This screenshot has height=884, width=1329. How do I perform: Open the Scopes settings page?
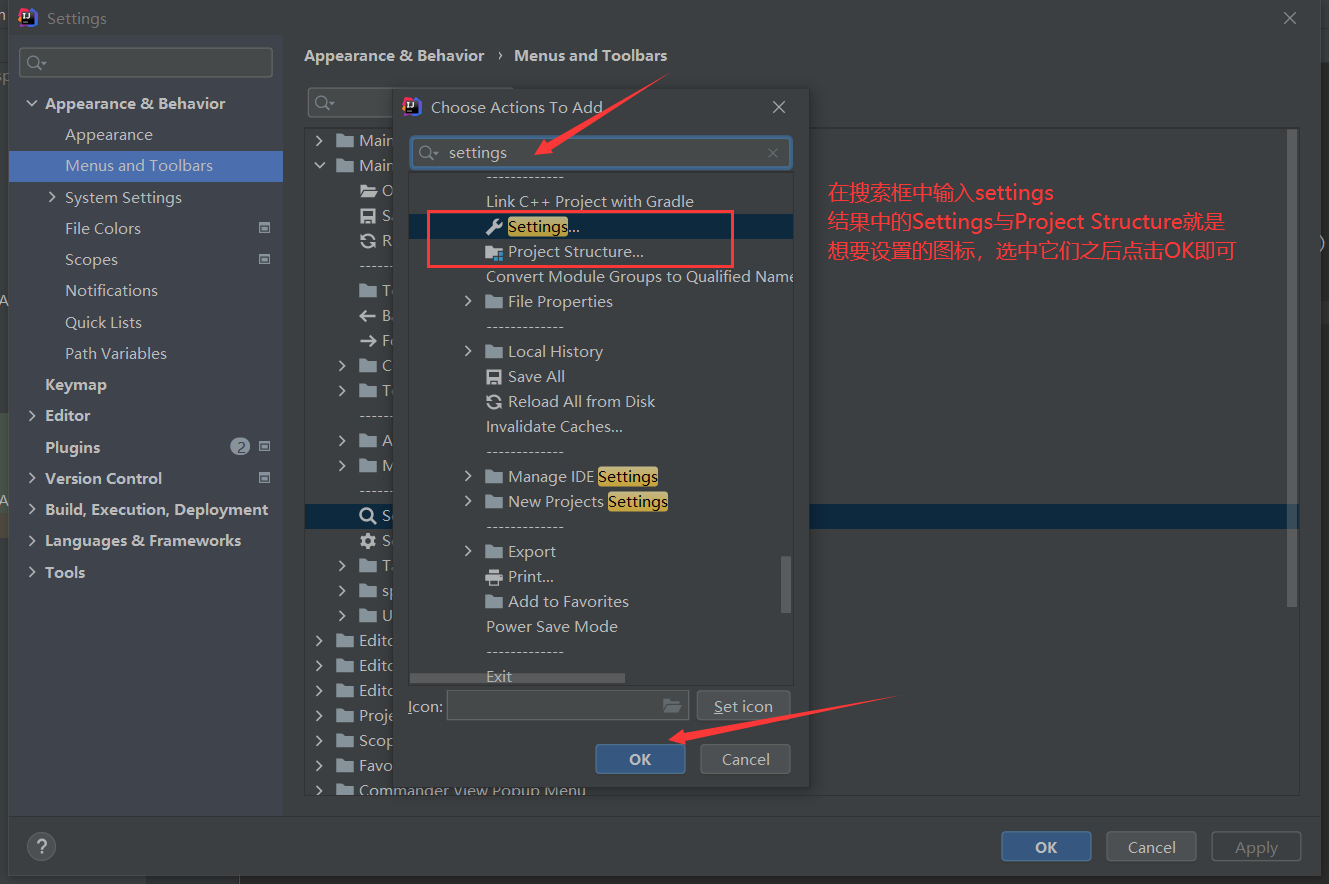coord(91,260)
